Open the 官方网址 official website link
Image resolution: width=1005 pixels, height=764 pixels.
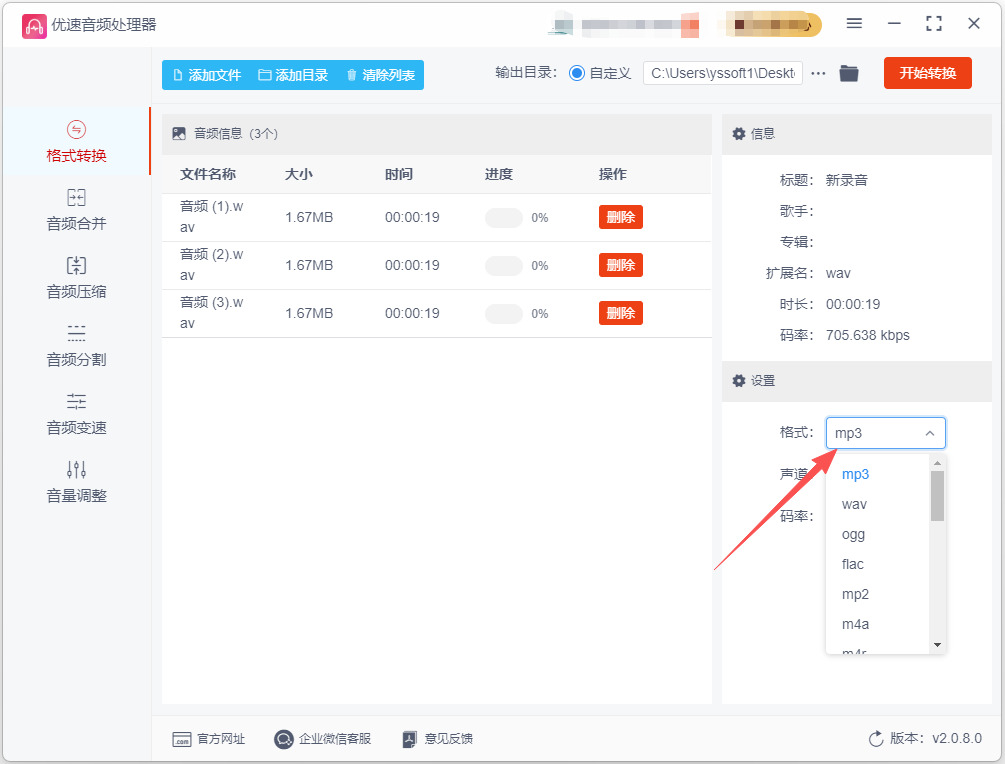[x=209, y=739]
